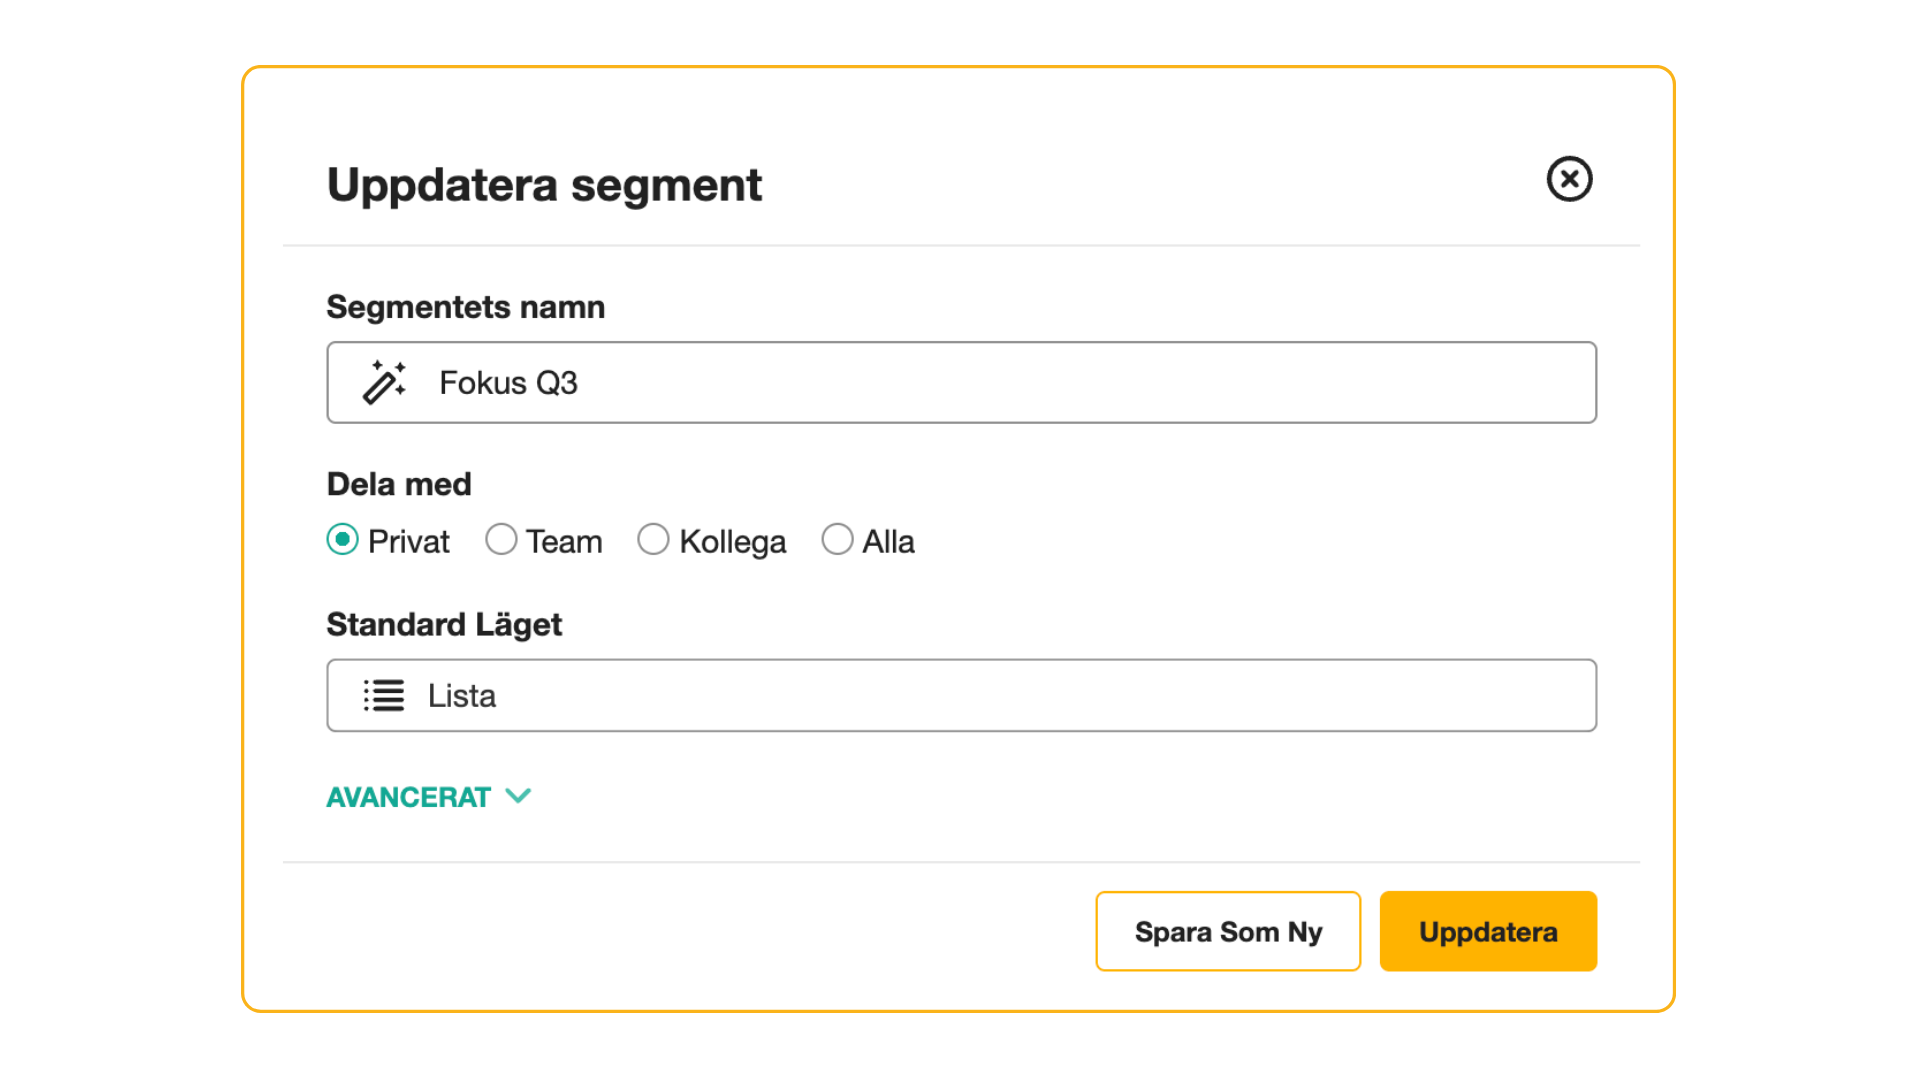Image resolution: width=1920 pixels, height=1080 pixels.
Task: Click the Uppdatera button
Action: [1488, 931]
